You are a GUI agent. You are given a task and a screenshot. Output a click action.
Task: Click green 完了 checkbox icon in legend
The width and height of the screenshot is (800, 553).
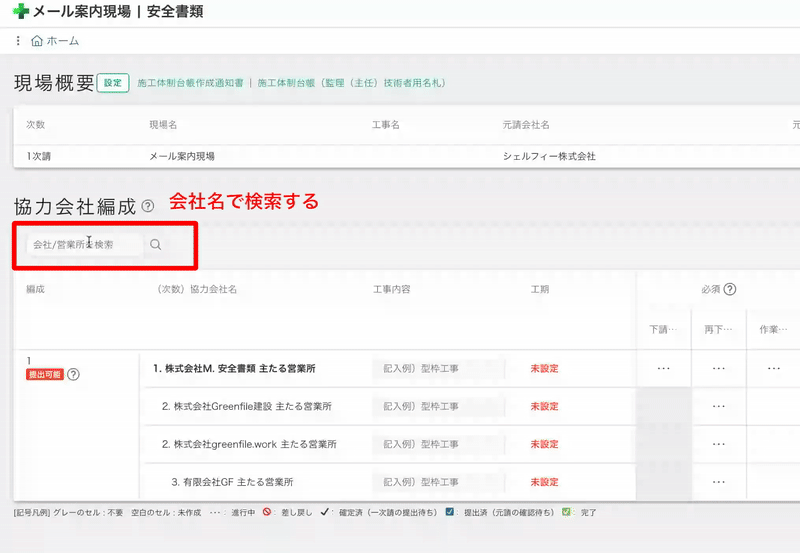(x=566, y=512)
